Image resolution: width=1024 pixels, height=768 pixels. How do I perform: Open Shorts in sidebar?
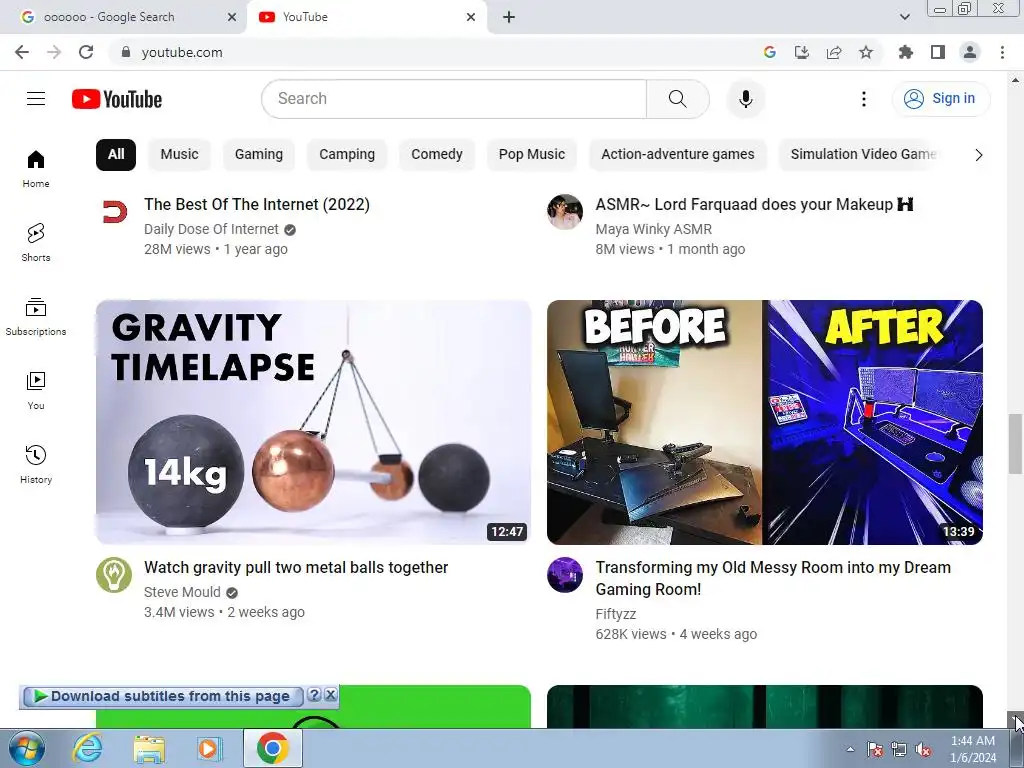36,242
